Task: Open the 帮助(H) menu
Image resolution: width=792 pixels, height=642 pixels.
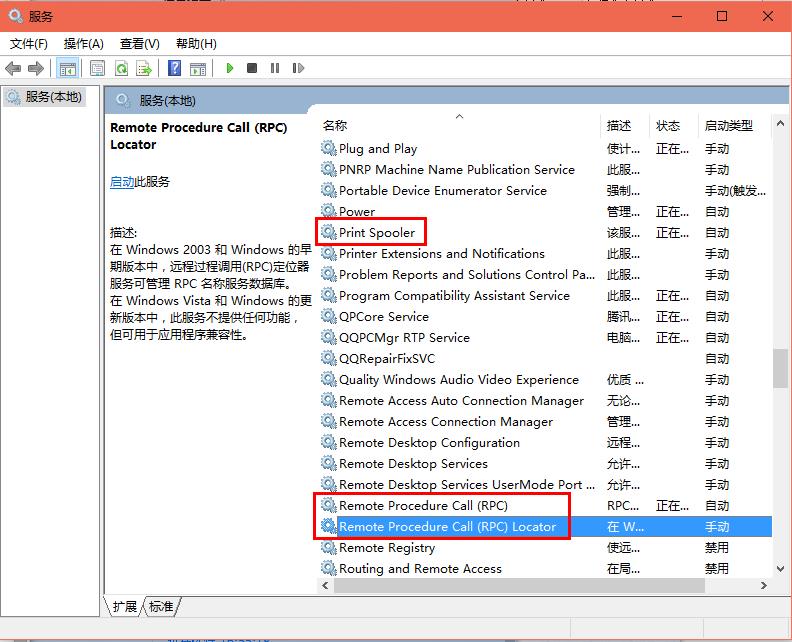Action: [196, 44]
